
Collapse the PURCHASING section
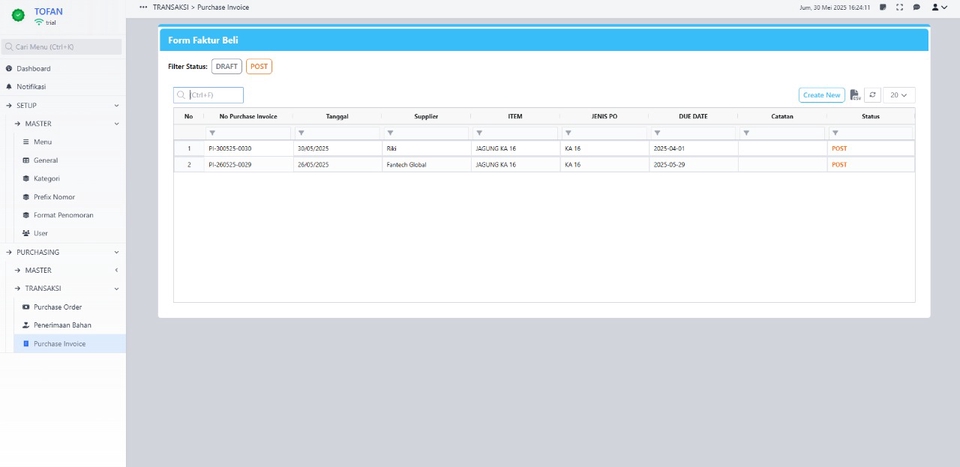pyautogui.click(x=62, y=252)
